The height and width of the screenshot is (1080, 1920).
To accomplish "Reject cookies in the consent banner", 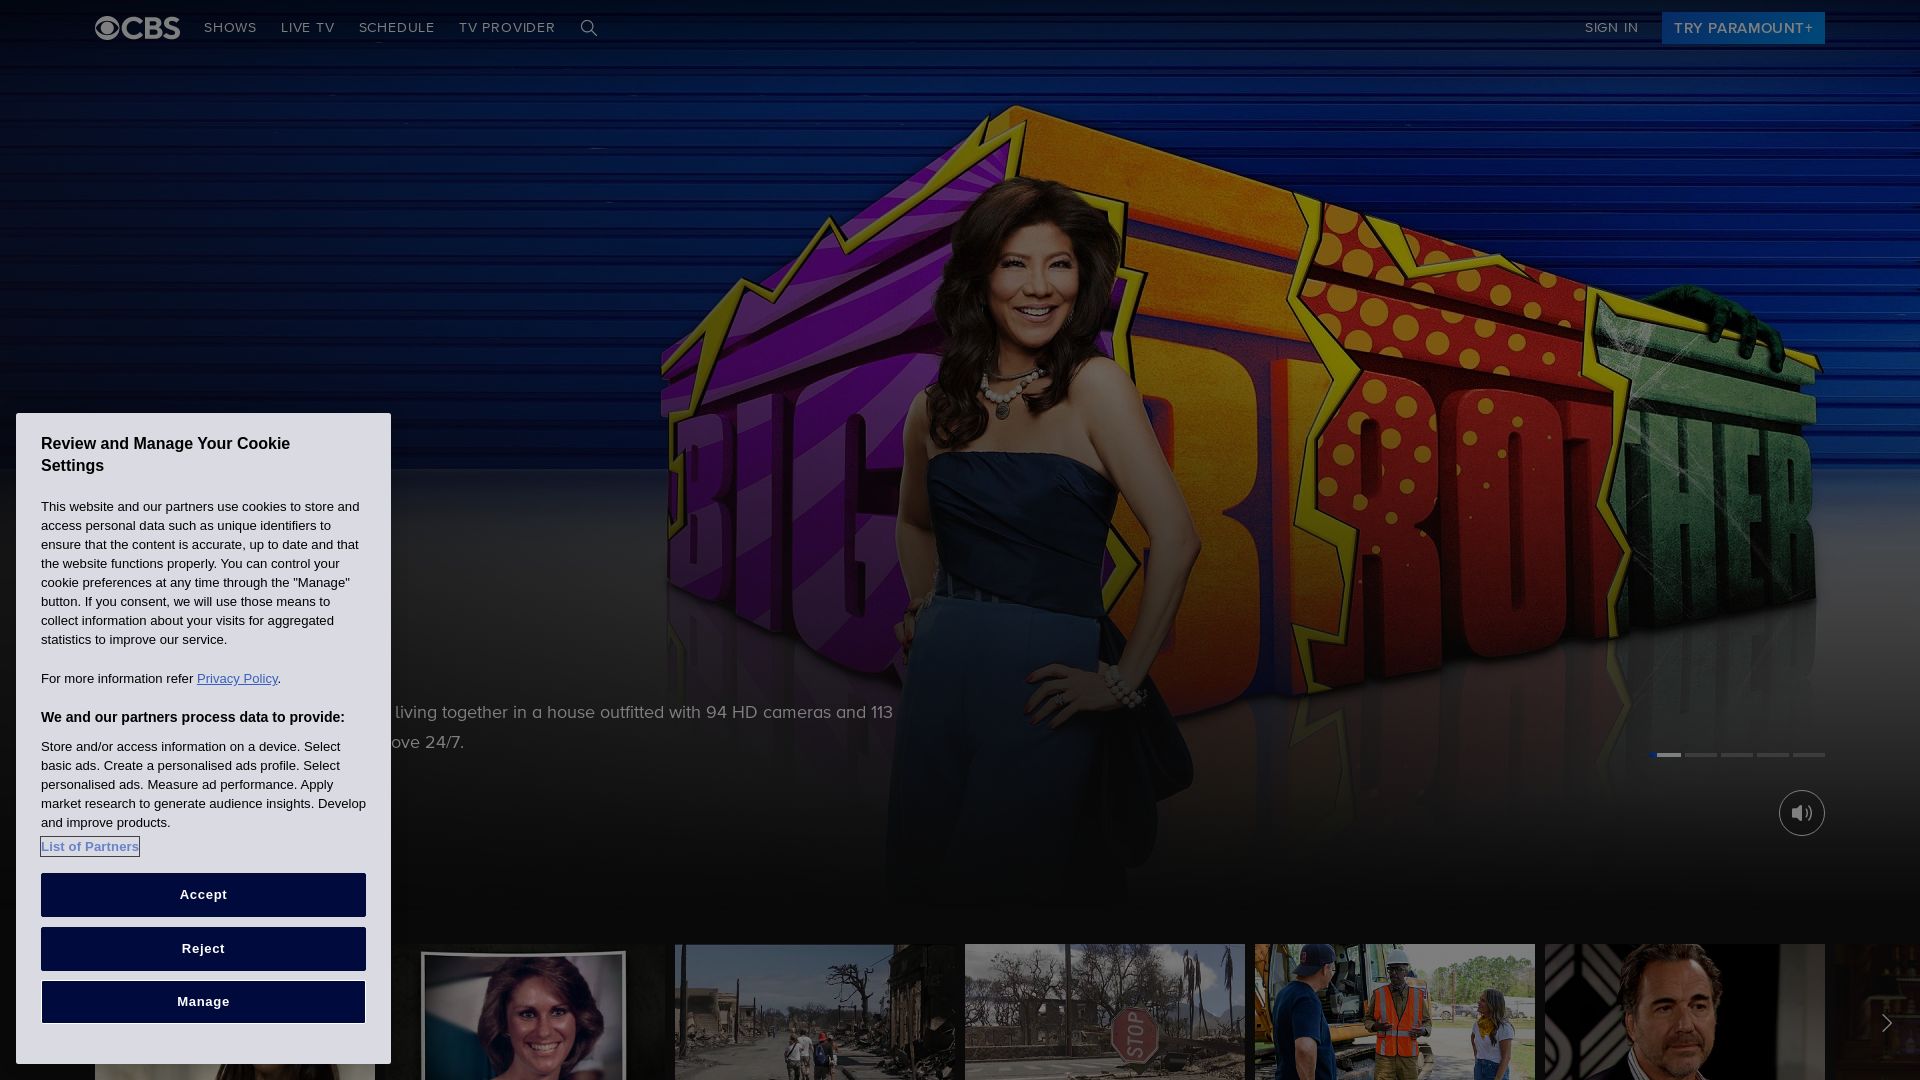I will 203,949.
